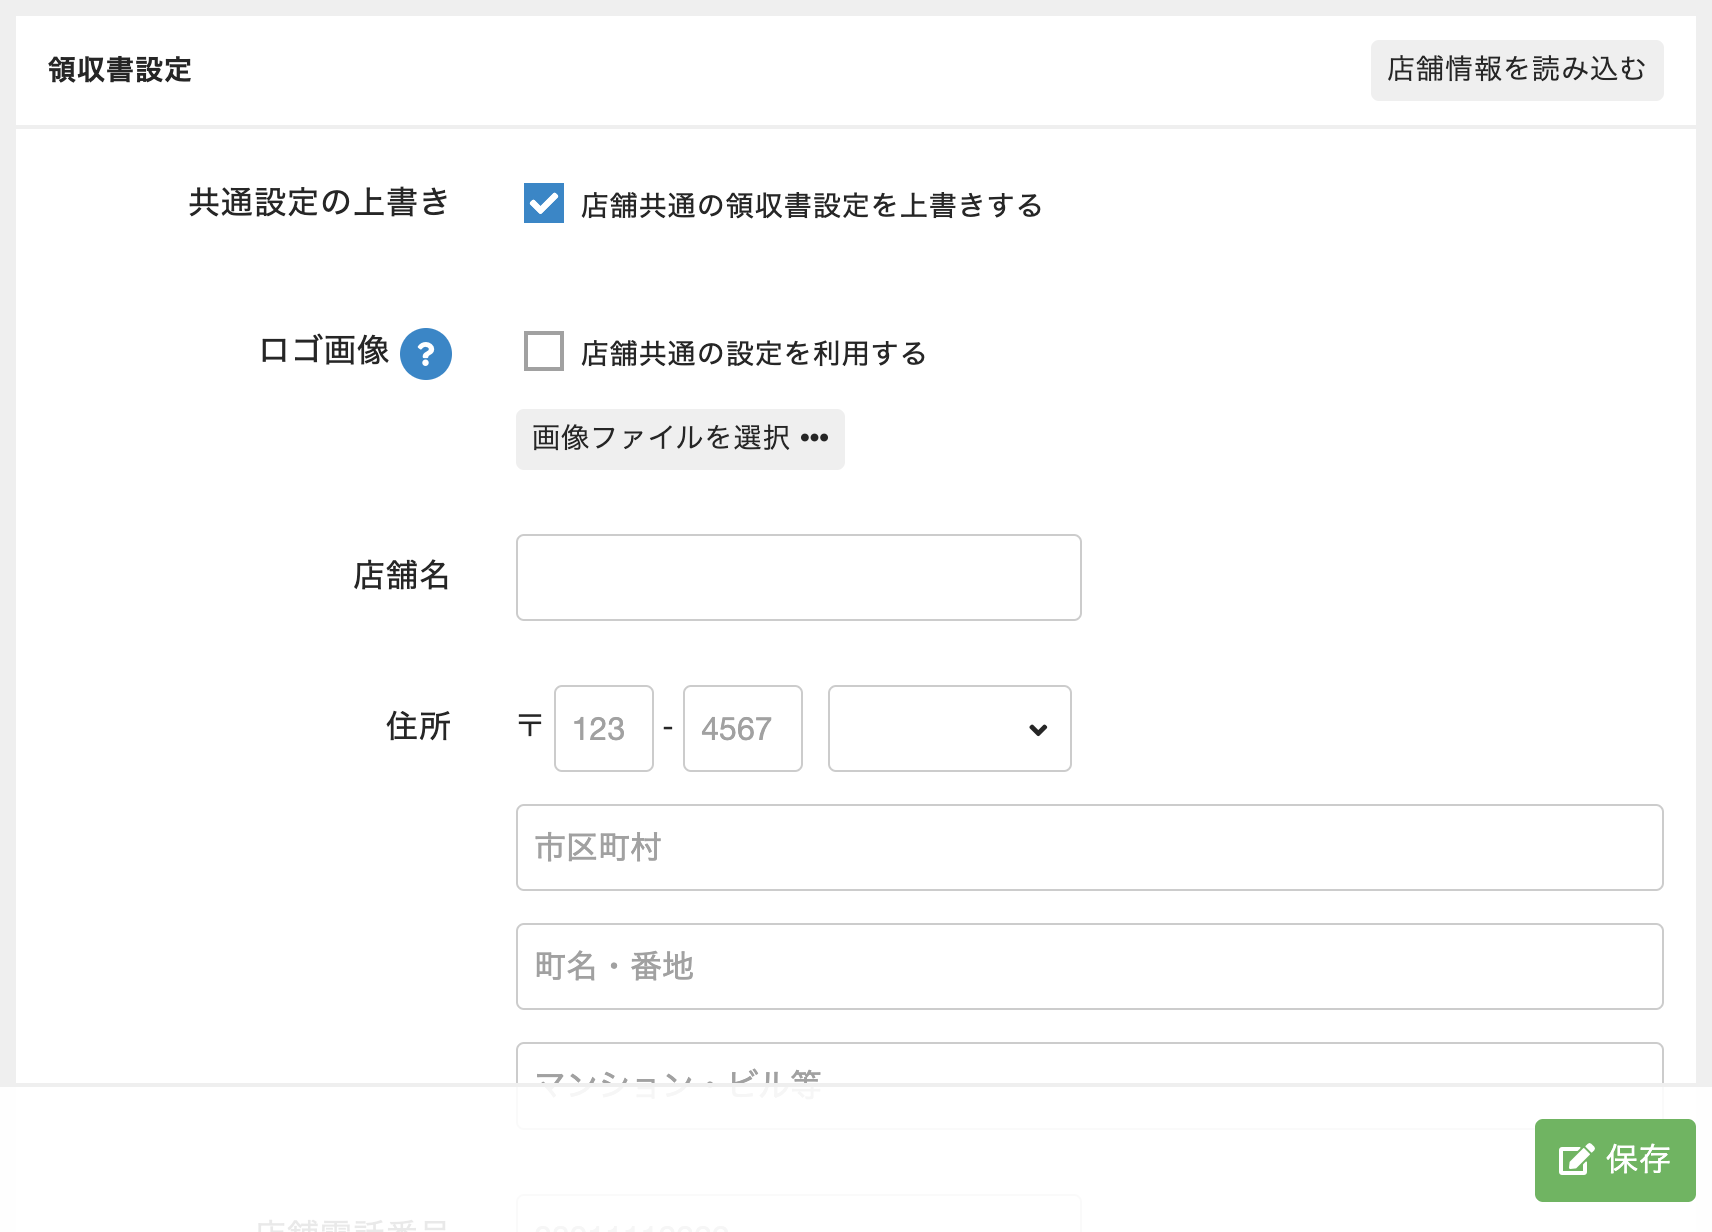Click the pencil icon on the 保存 button

pos(1576,1160)
